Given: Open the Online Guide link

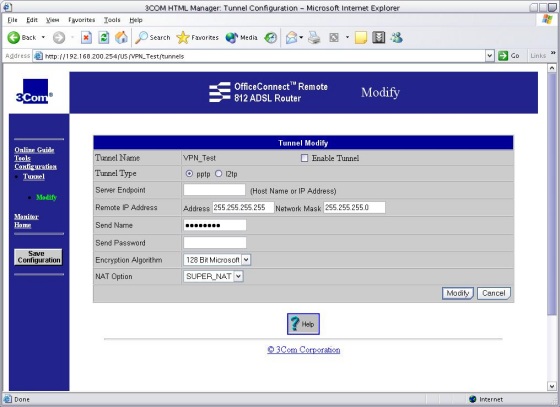Looking at the screenshot, I should click(x=34, y=150).
